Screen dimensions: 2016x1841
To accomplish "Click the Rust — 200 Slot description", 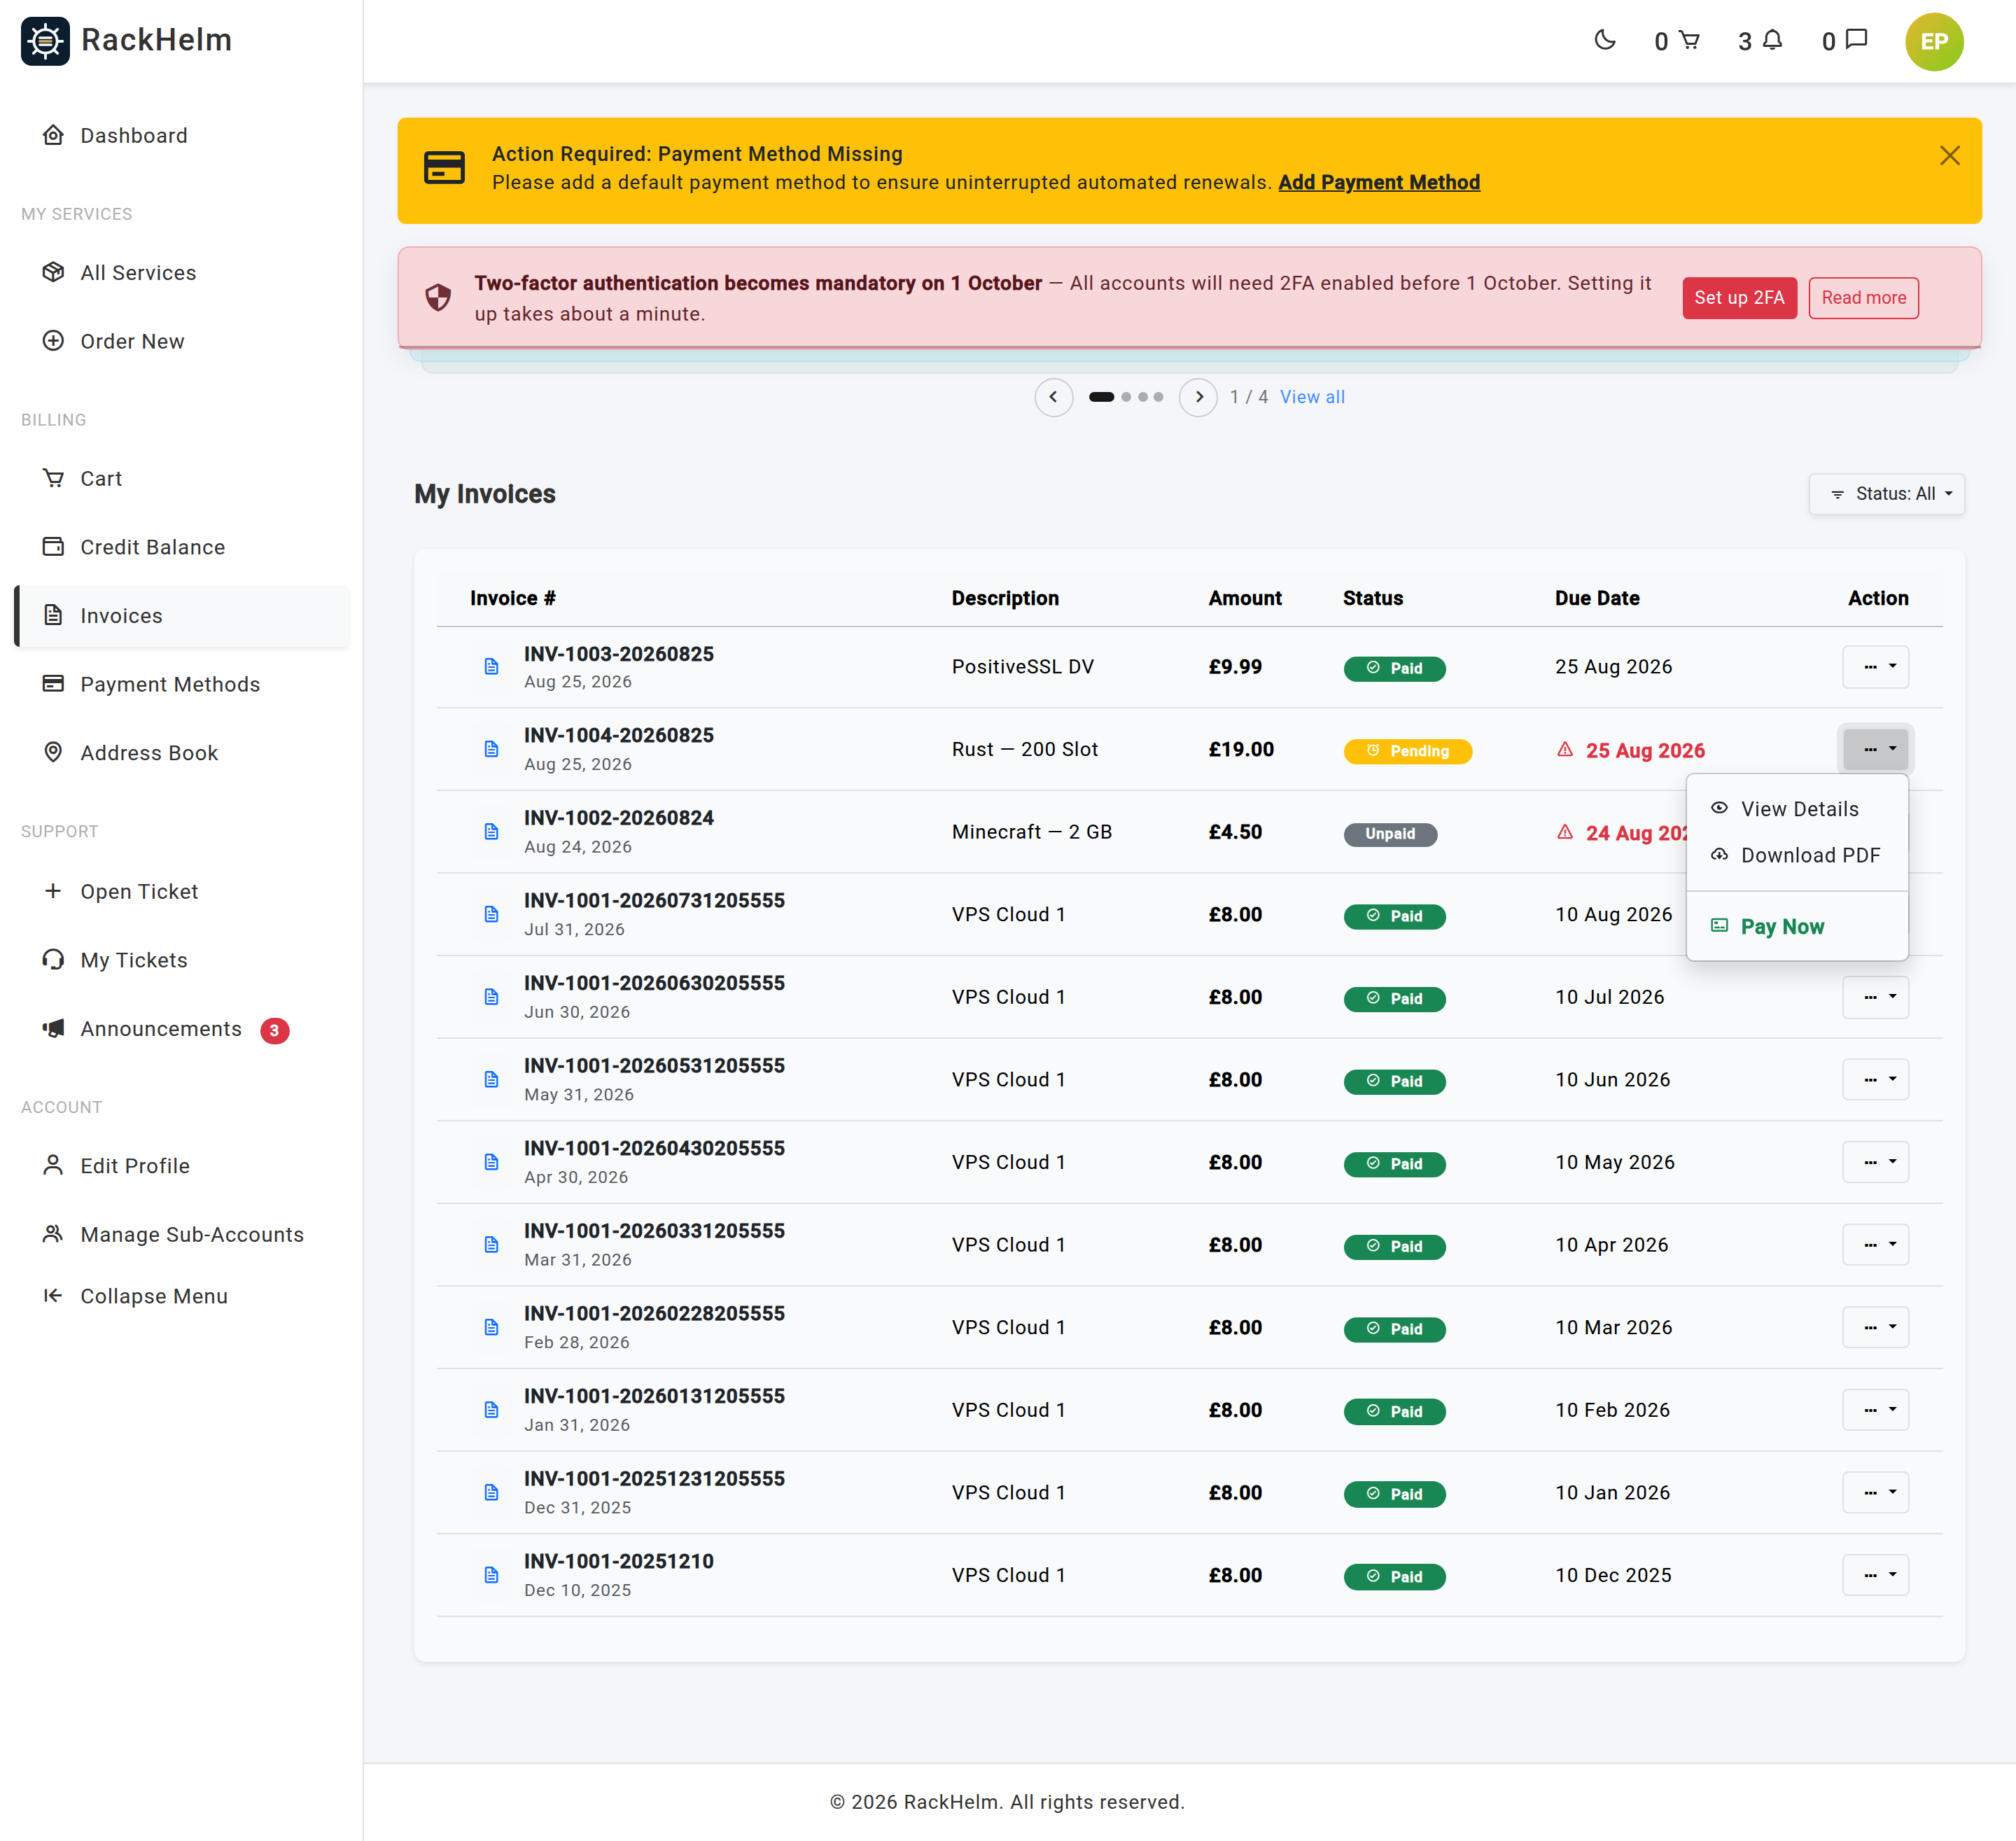I will click(x=1024, y=750).
